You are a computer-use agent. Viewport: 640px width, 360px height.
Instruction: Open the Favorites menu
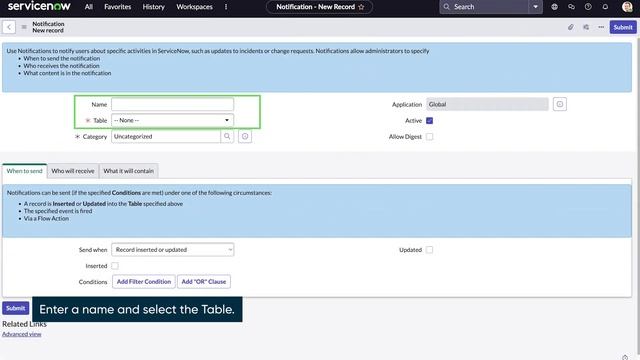pos(118,7)
